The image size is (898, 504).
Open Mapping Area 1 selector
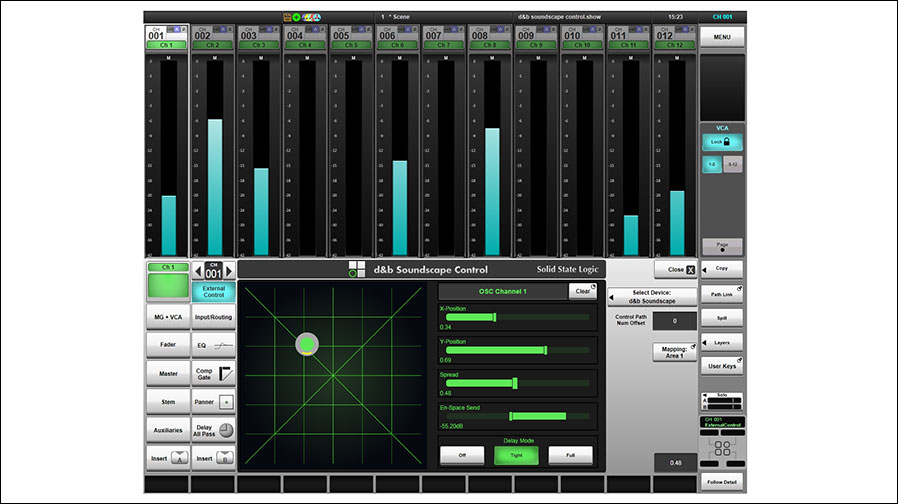675,352
